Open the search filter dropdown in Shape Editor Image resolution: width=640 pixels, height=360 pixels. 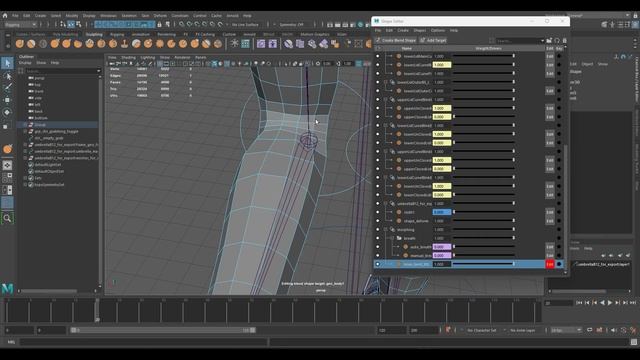click(x=542, y=41)
